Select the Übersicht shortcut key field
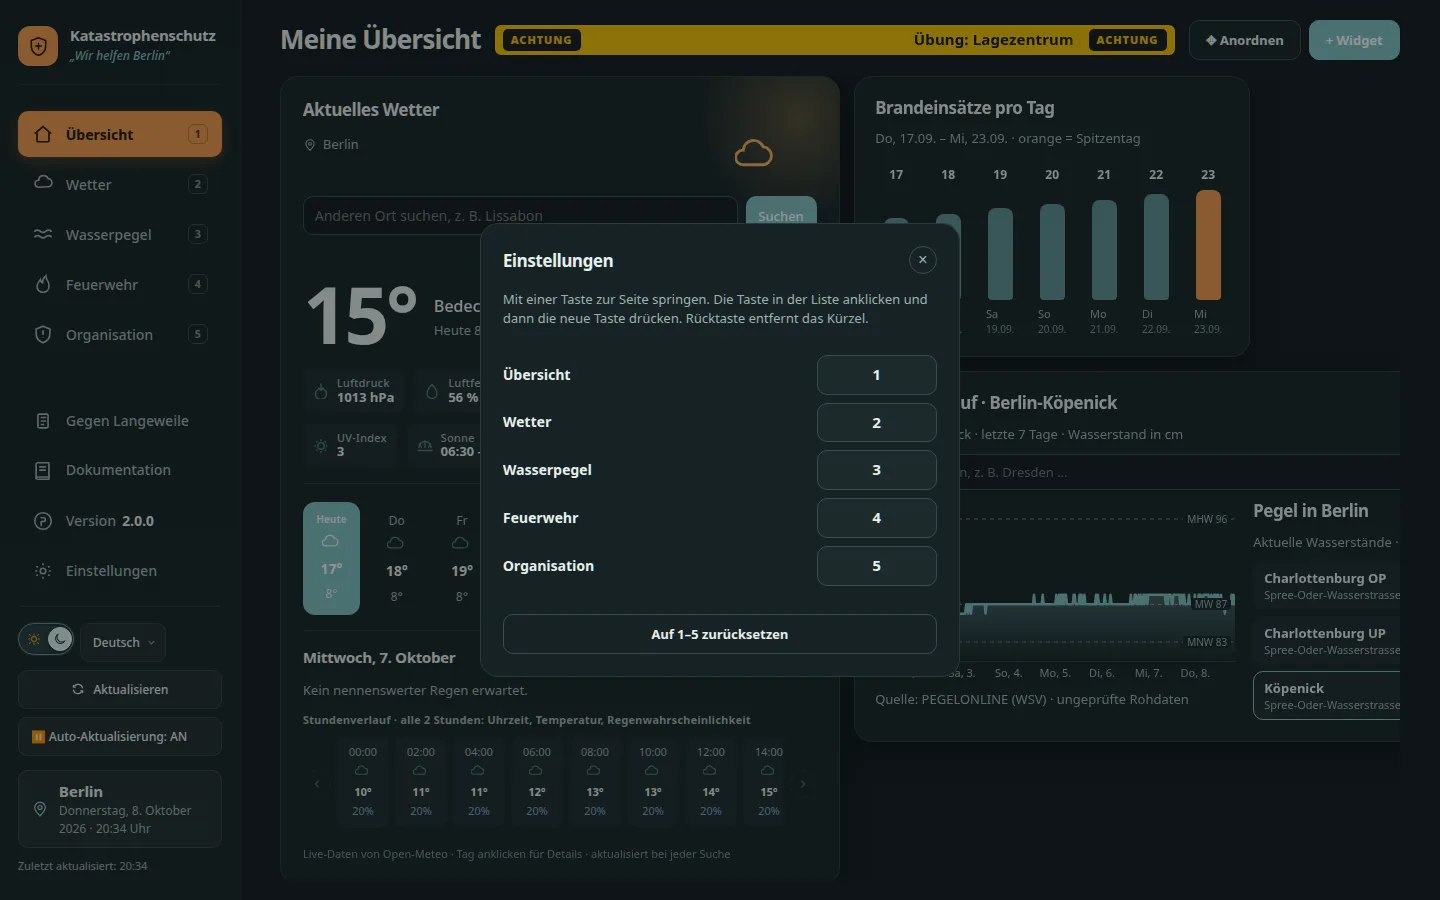1440x900 pixels. tap(877, 375)
